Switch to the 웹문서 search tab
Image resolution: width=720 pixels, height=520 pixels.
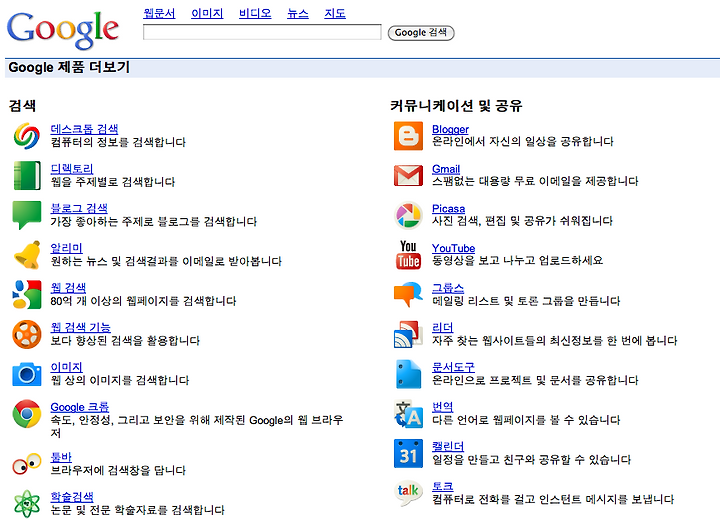point(159,13)
